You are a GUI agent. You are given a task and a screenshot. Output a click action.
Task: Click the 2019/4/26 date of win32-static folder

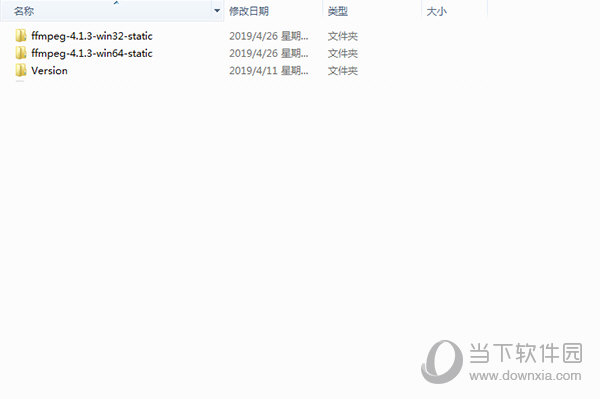coord(269,36)
